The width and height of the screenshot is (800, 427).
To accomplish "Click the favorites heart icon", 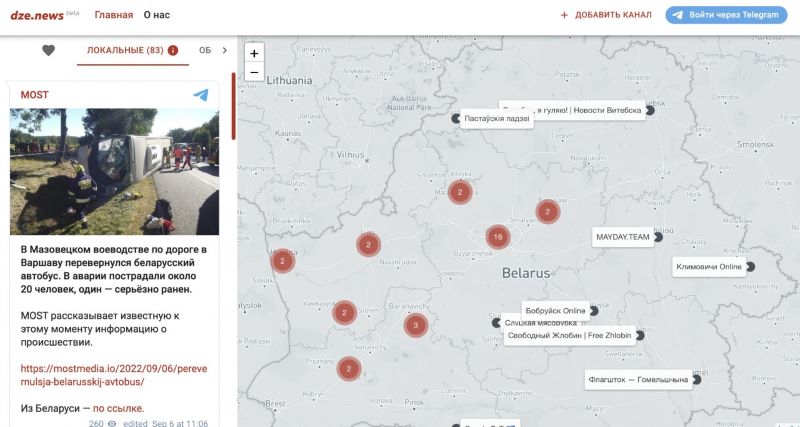I will pos(48,50).
